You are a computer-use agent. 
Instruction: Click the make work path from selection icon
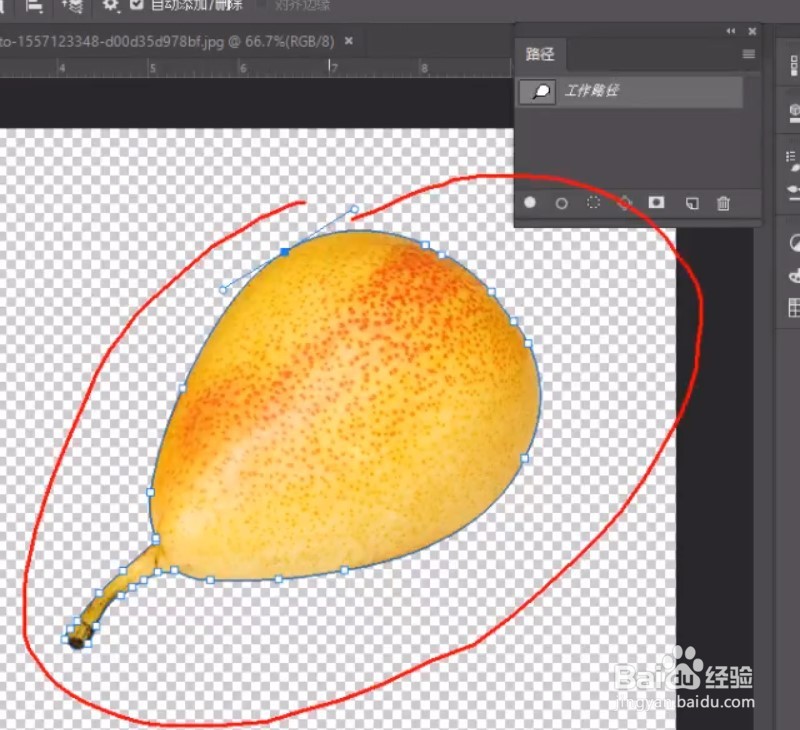pos(626,204)
